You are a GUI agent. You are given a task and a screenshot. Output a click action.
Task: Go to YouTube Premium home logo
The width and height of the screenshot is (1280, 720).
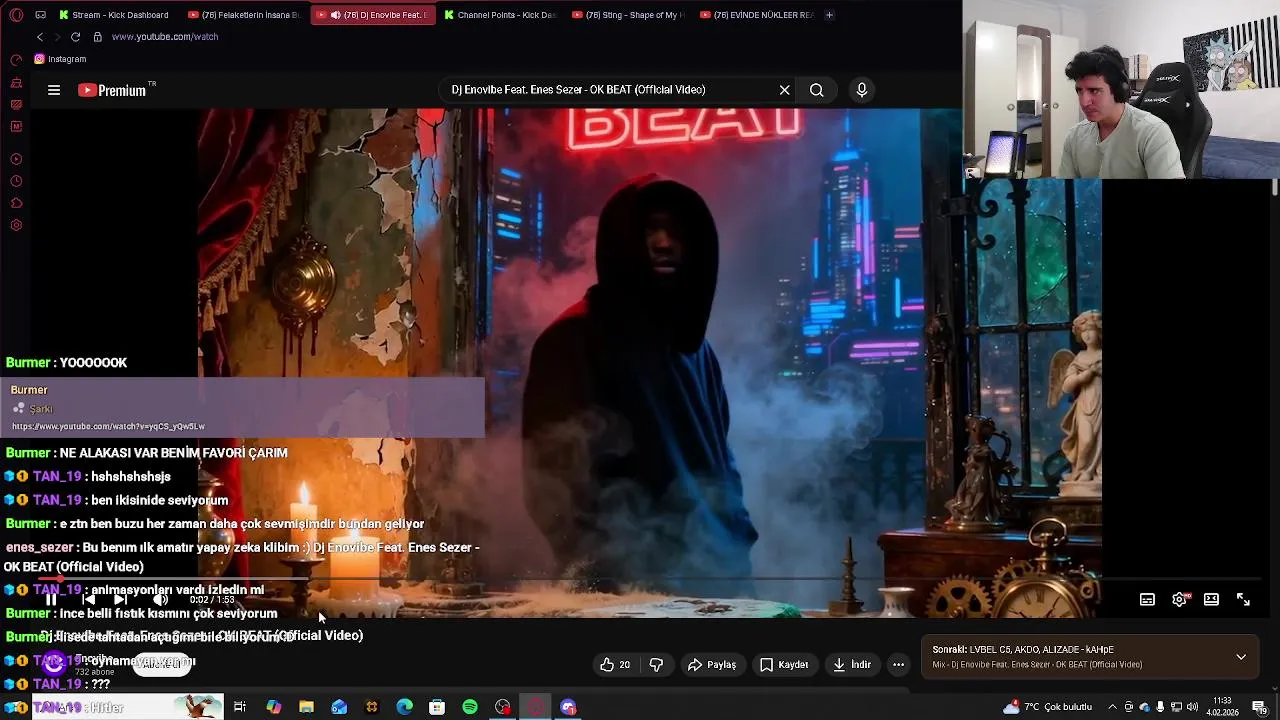[112, 90]
